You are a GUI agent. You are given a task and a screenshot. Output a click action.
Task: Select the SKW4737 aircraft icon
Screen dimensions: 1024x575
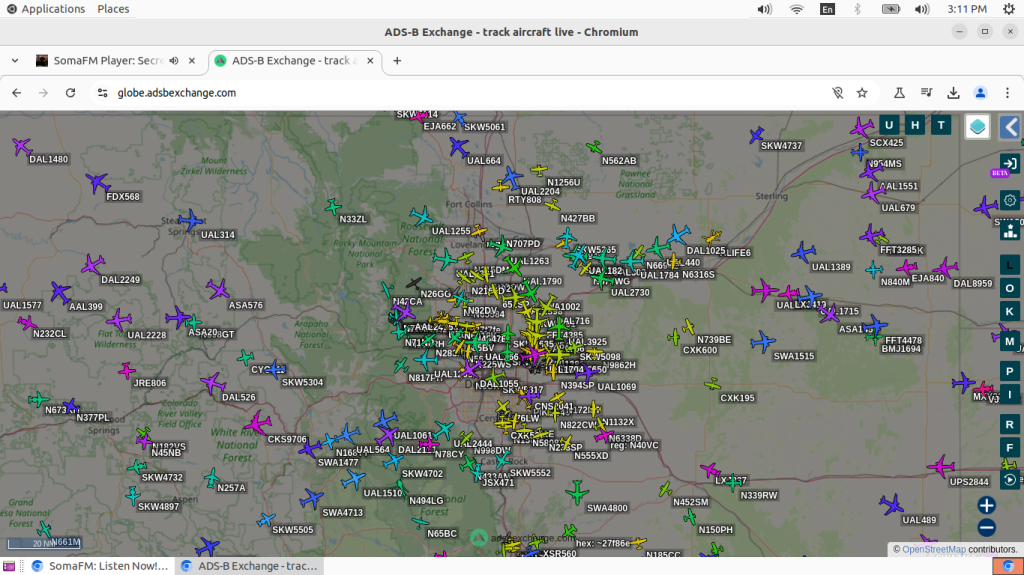click(756, 136)
